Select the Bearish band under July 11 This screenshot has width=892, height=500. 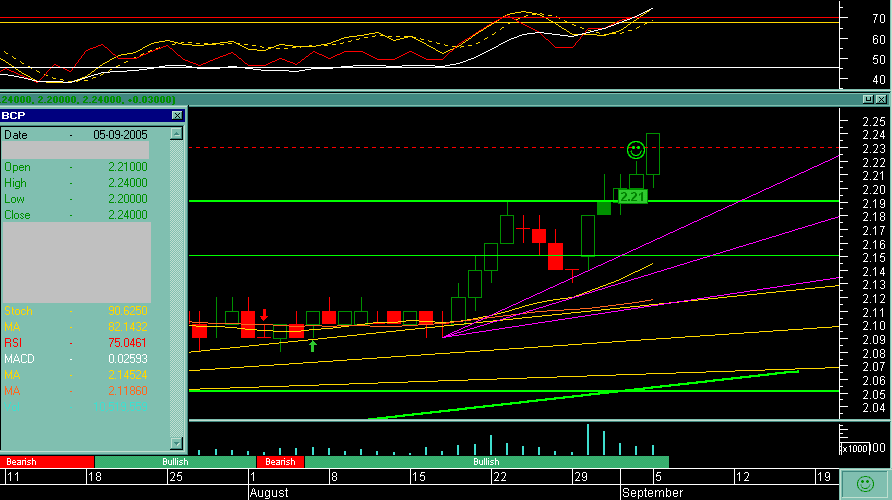click(47, 462)
